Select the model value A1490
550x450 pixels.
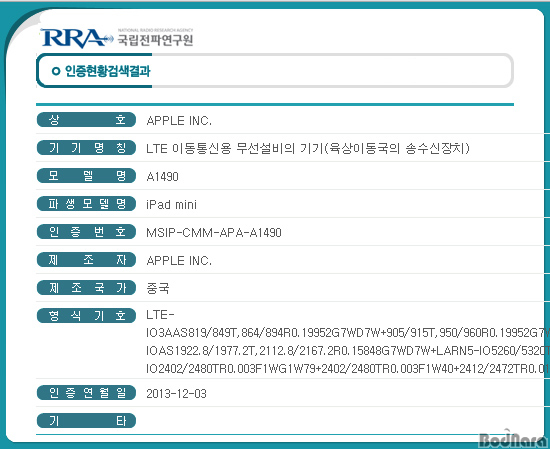point(162,176)
